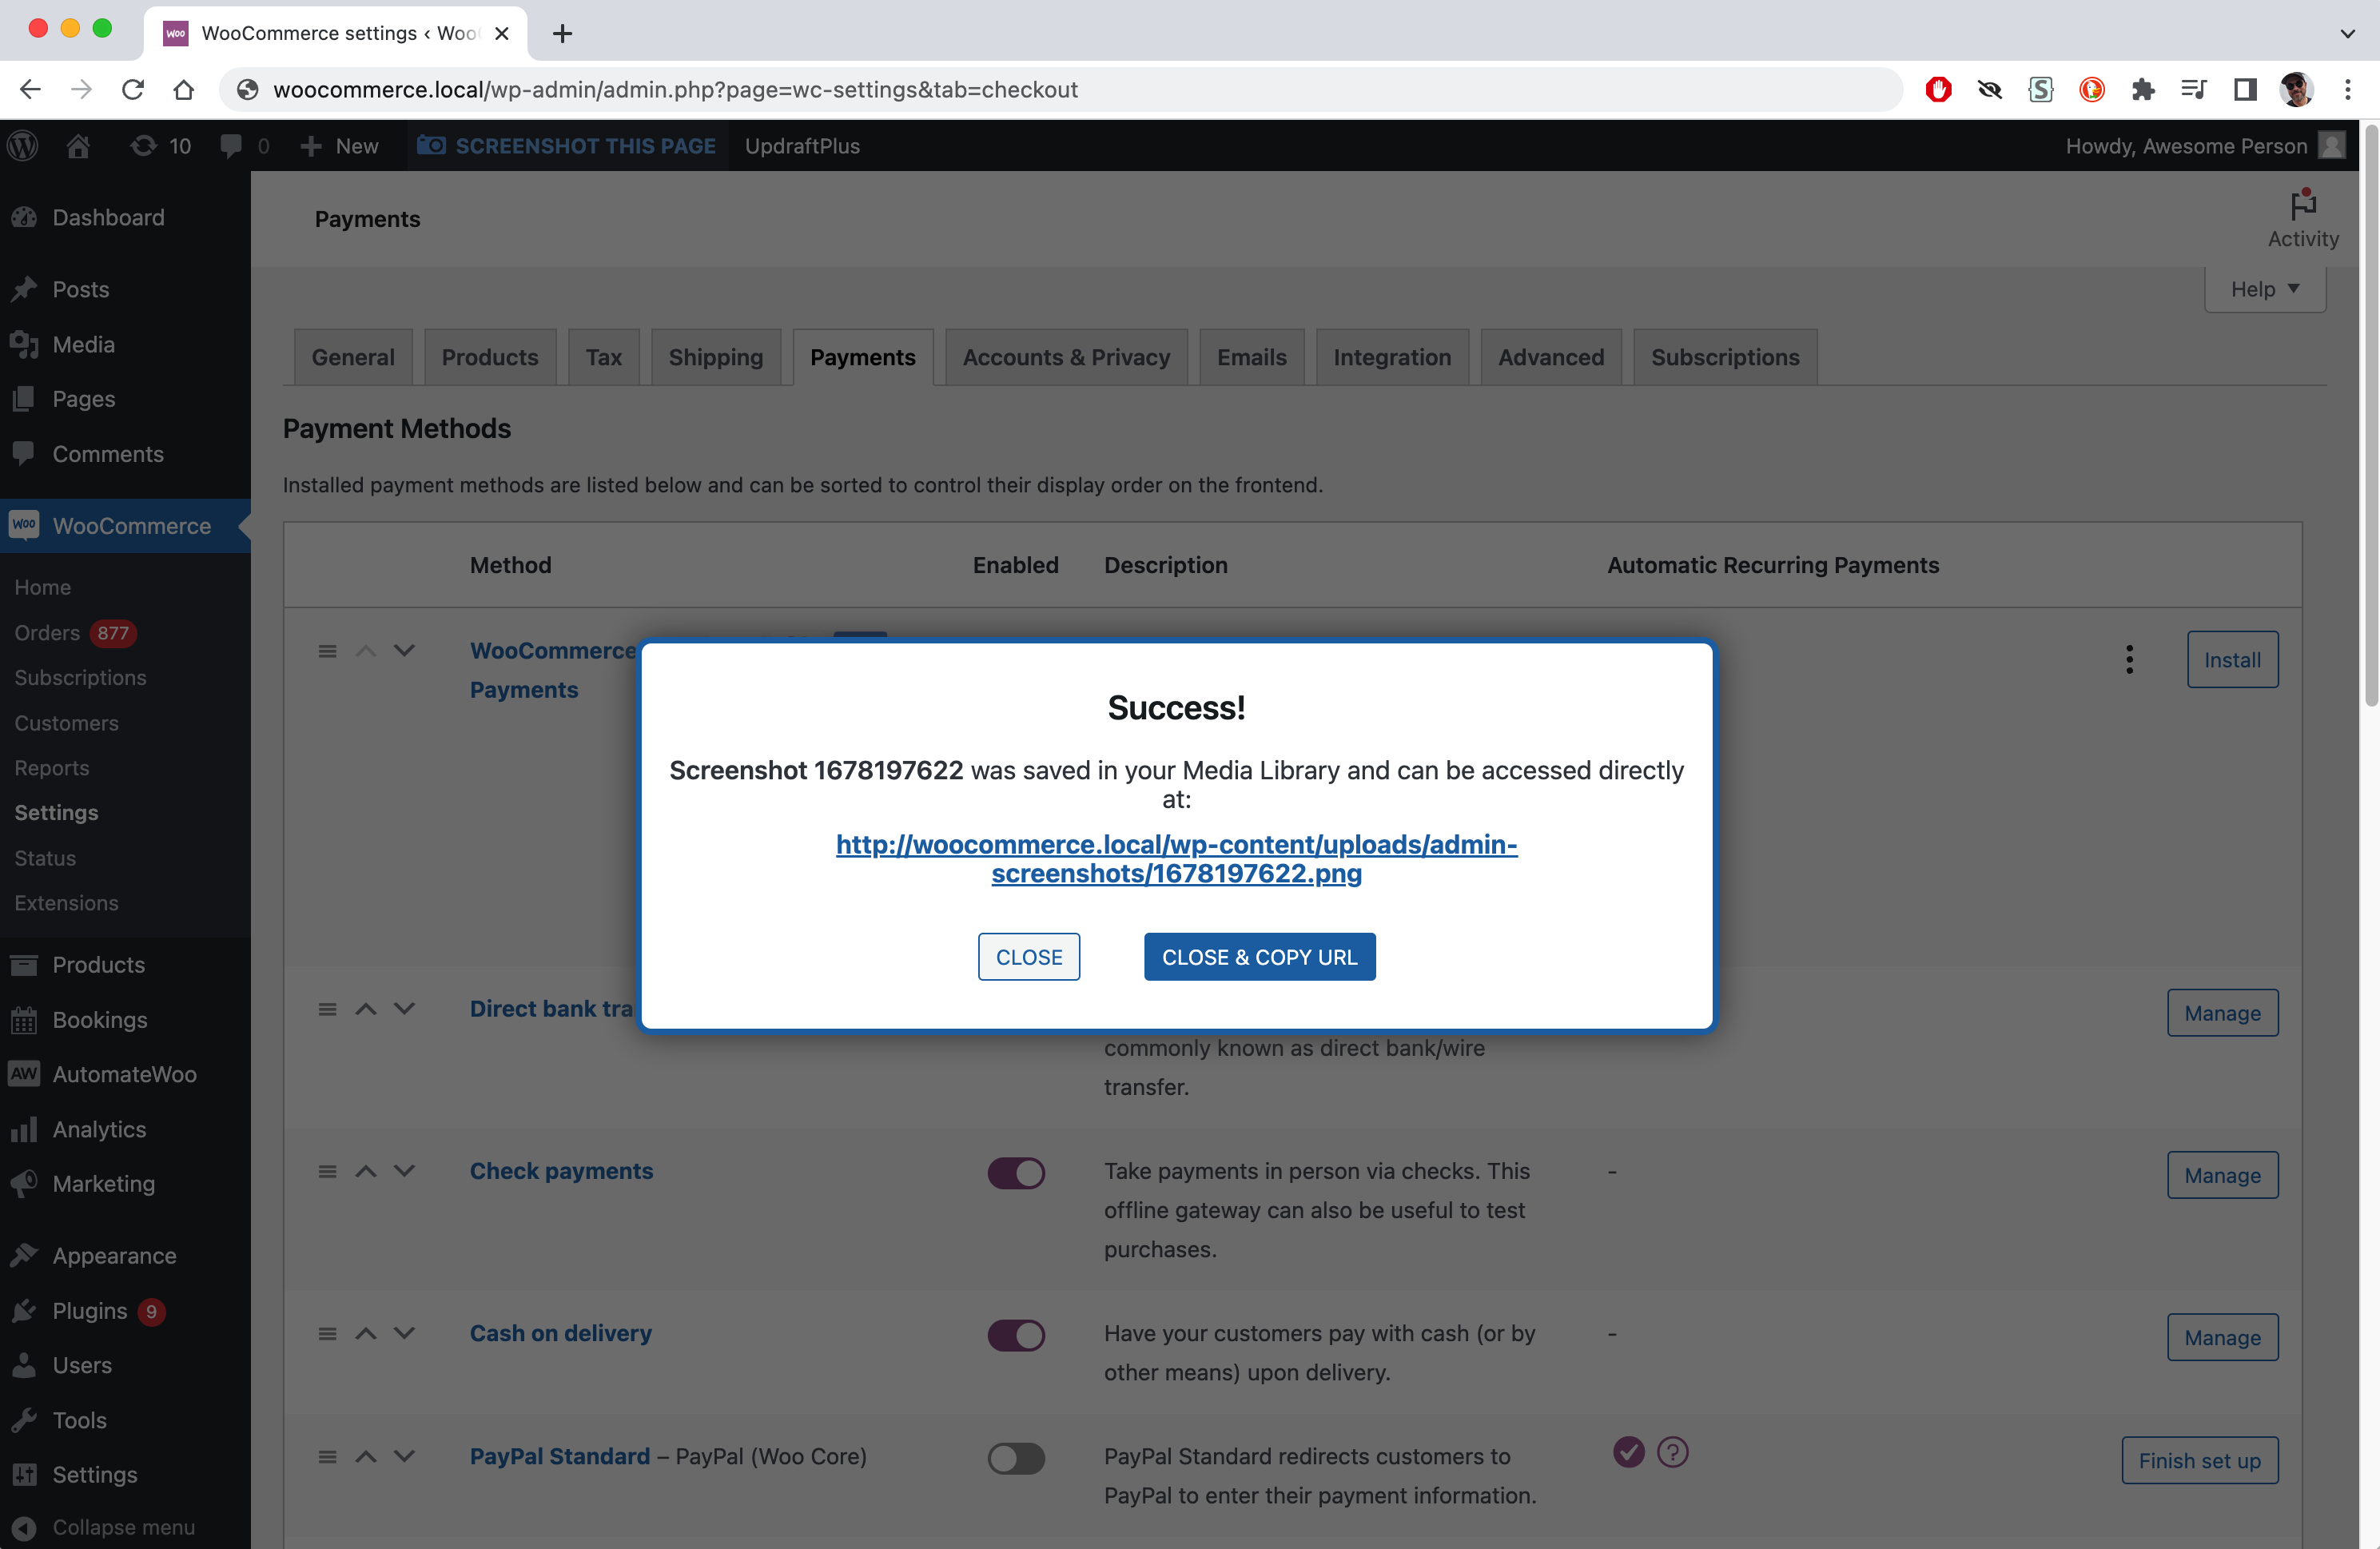2380x1549 pixels.
Task: Open the updates icon showing 10
Action: pyautogui.click(x=160, y=146)
